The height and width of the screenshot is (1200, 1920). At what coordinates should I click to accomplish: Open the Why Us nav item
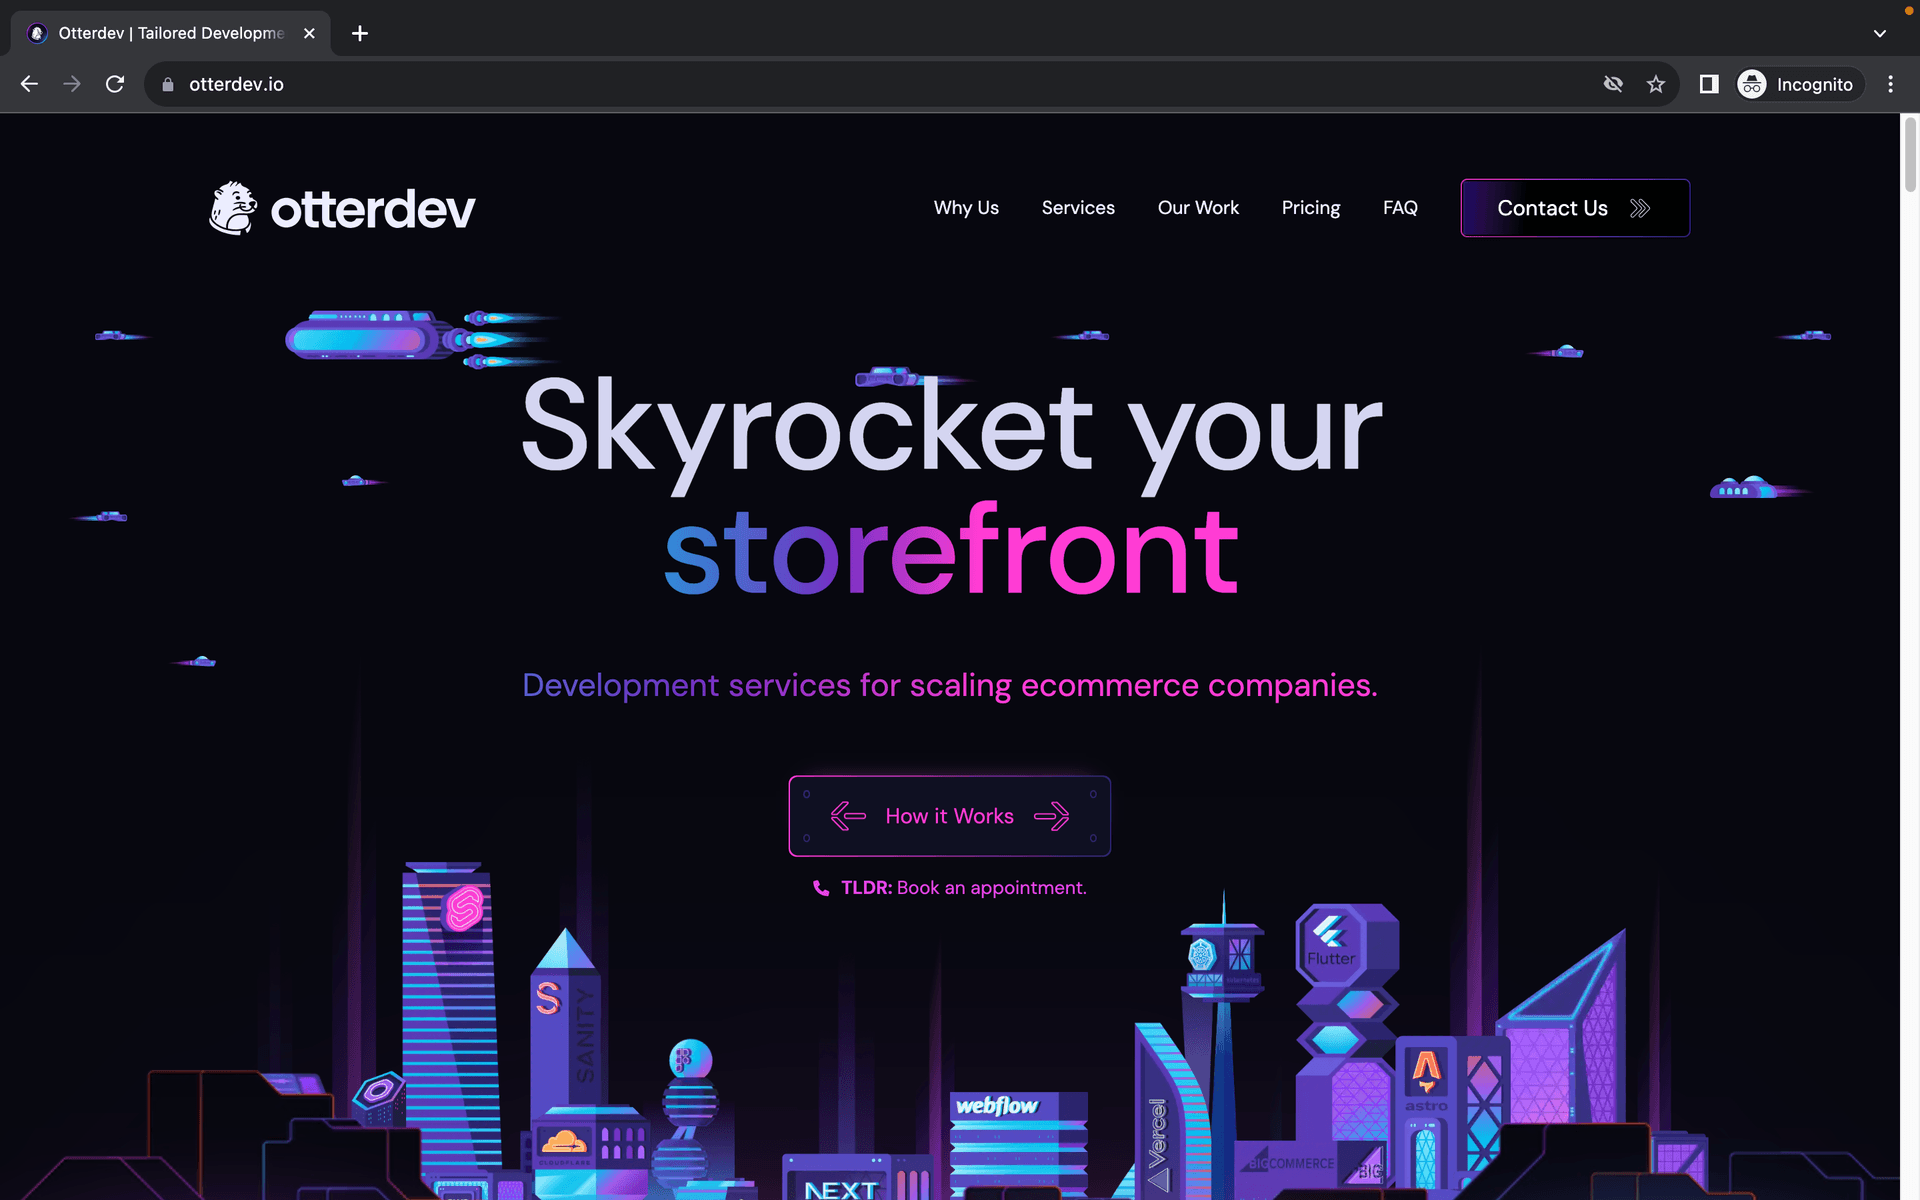pos(966,208)
